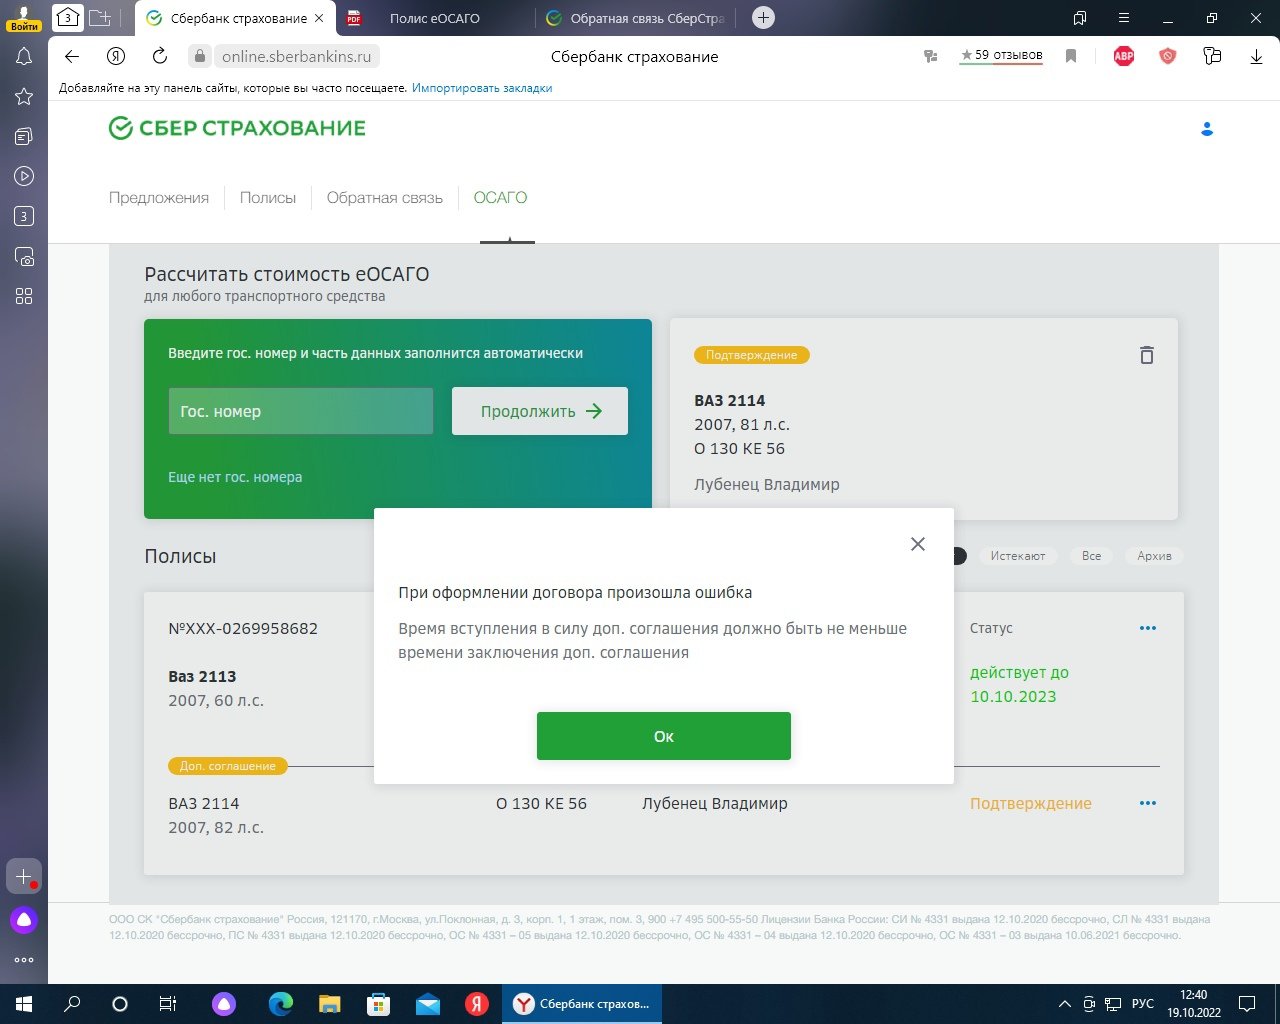1280x1024 pixels.
Task: Open Windows taskbar search
Action: click(72, 1004)
